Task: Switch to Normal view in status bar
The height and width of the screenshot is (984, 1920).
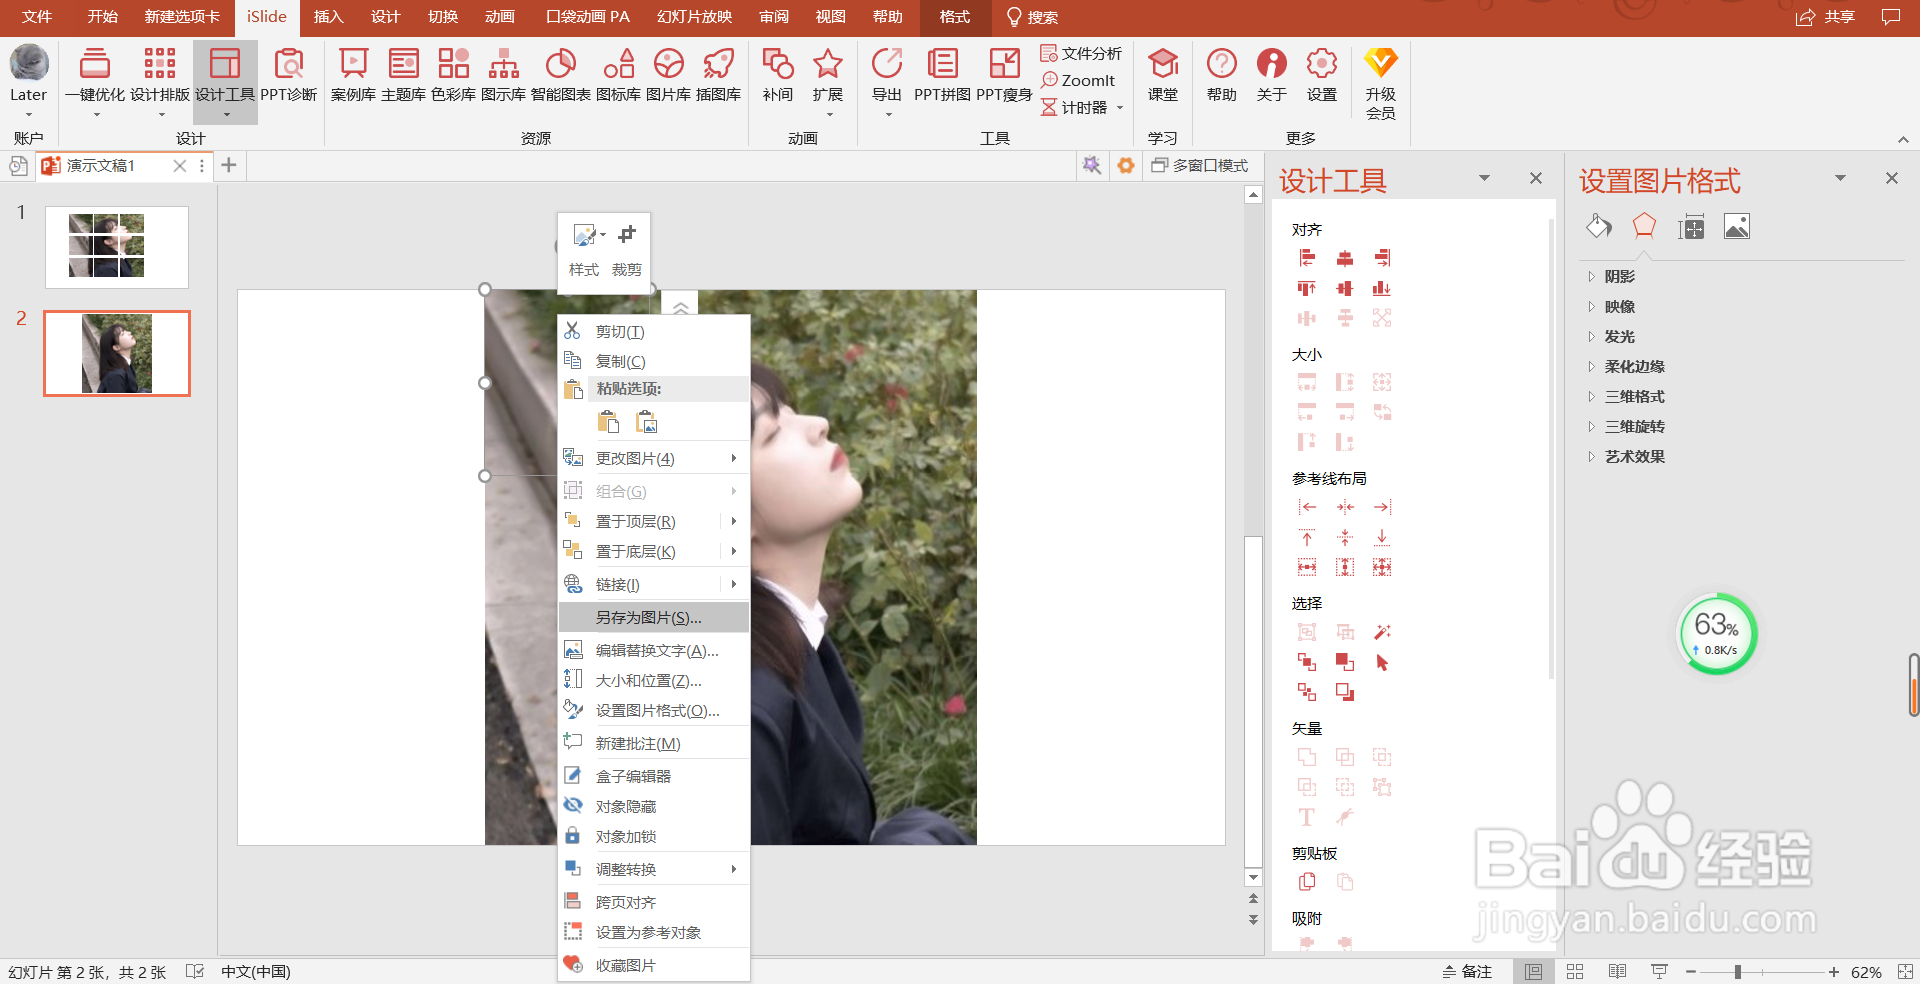Action: click(x=1533, y=972)
